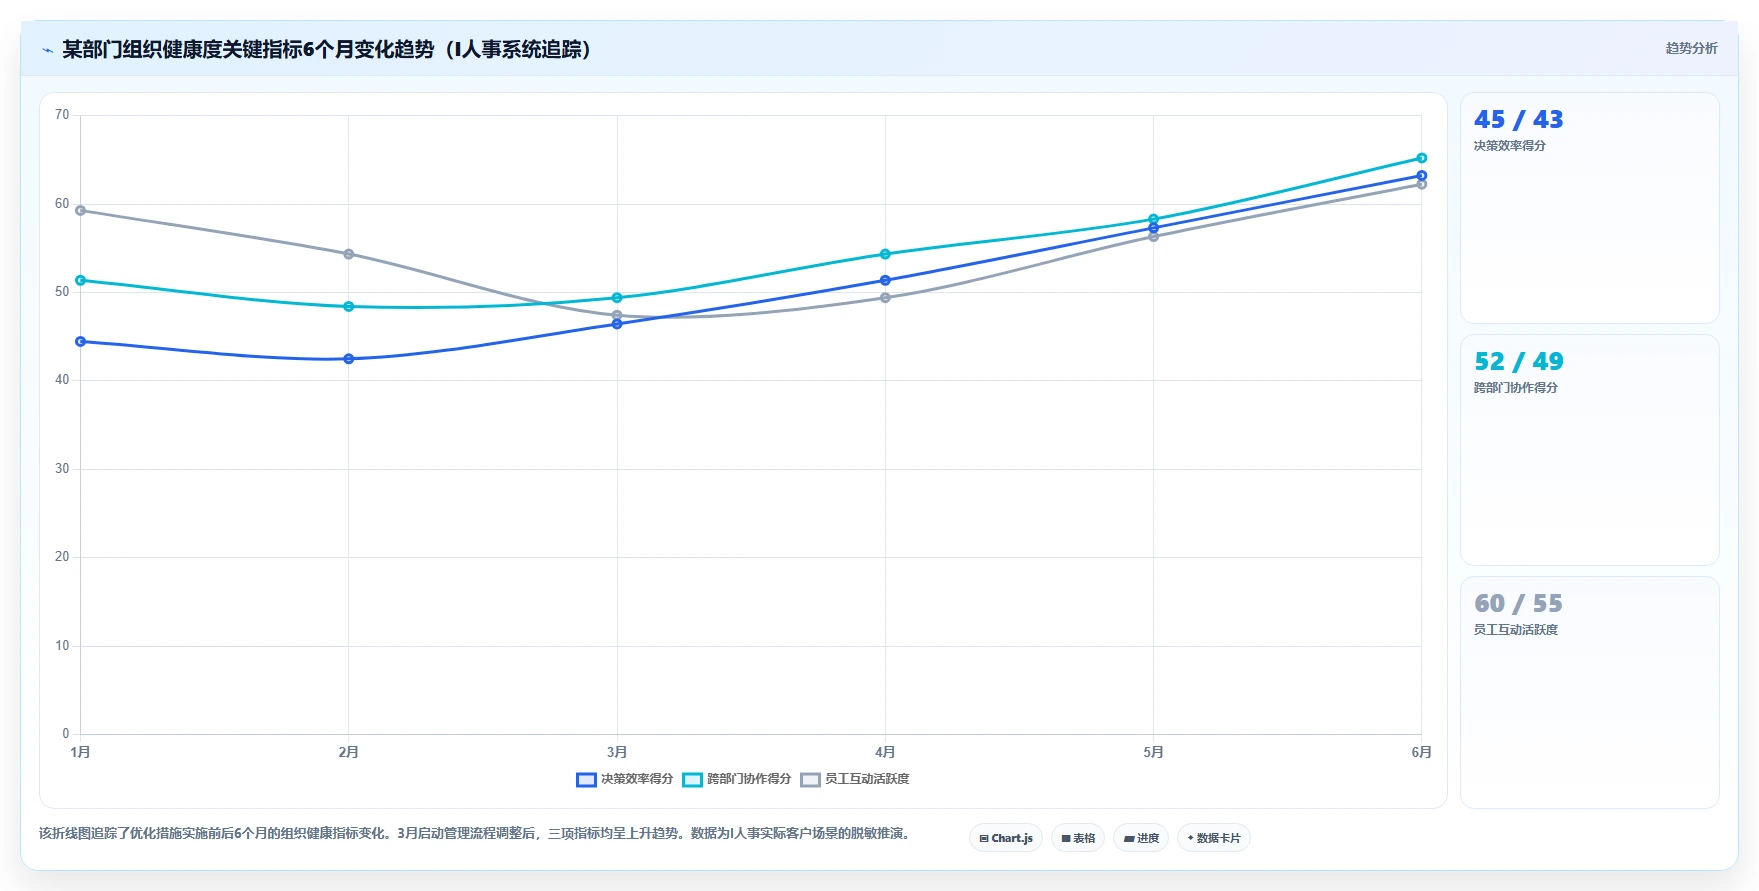This screenshot has width=1759, height=891.
Task: Click the blue 决策效率 point at 6月
Action: click(x=1421, y=175)
